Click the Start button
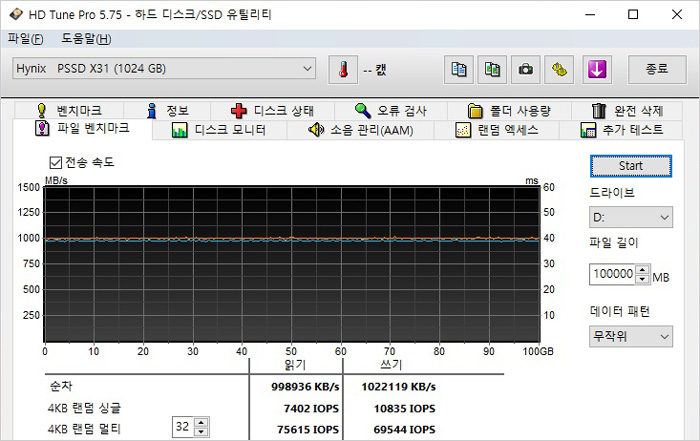700x441 pixels. coord(631,166)
